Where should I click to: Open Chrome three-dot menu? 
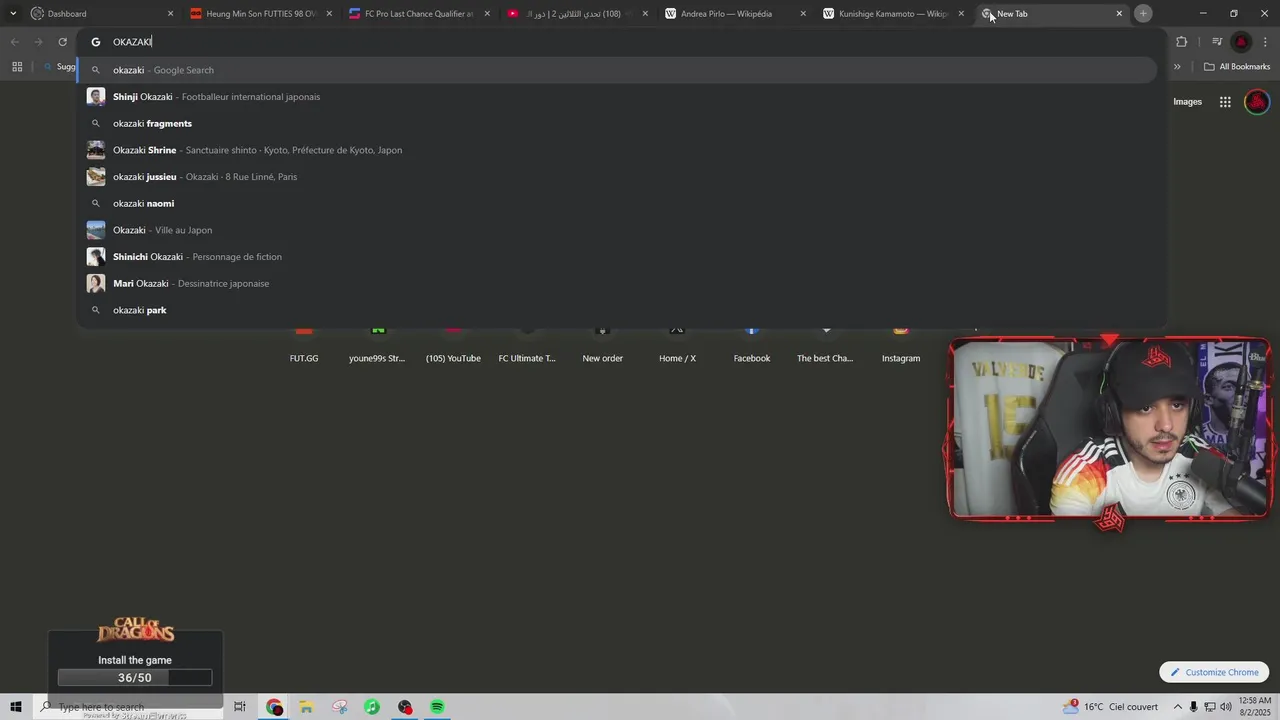1266,42
